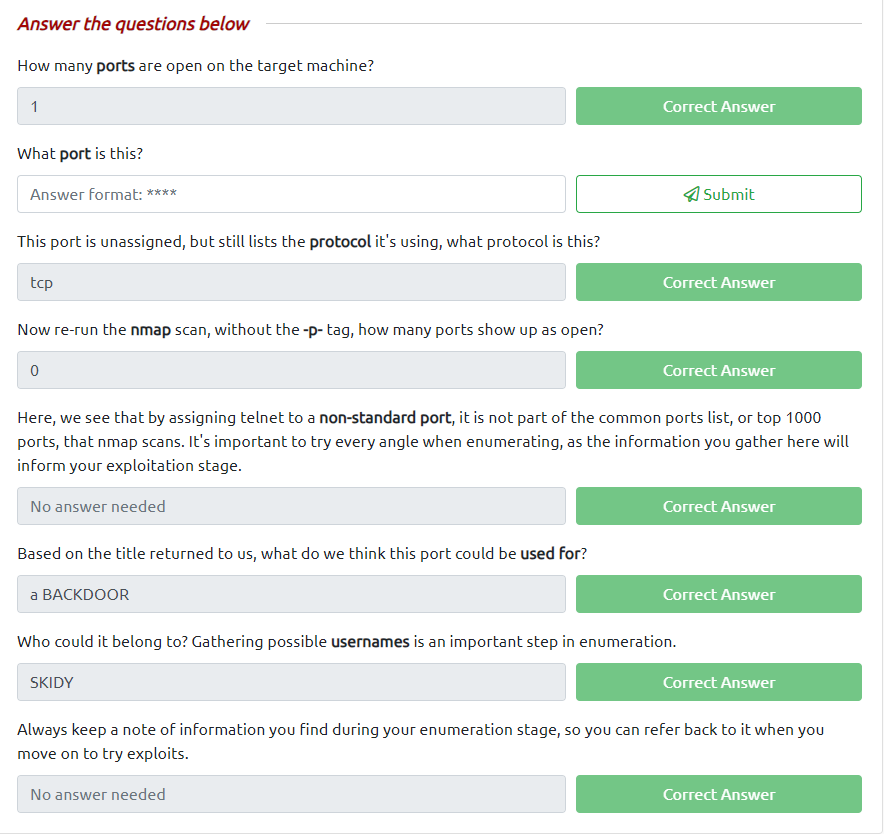Click Correct Answer beside 'SKIDY'
The width and height of the screenshot is (884, 834).
(x=718, y=682)
